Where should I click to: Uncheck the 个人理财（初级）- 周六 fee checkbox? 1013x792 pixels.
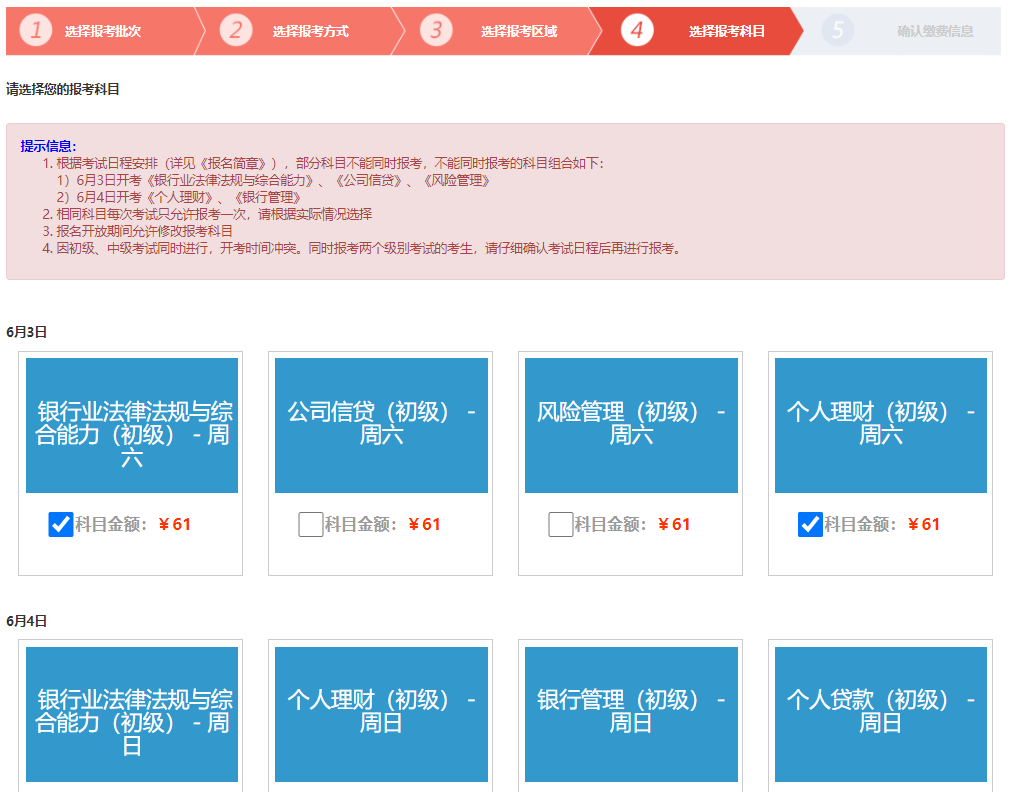(810, 524)
